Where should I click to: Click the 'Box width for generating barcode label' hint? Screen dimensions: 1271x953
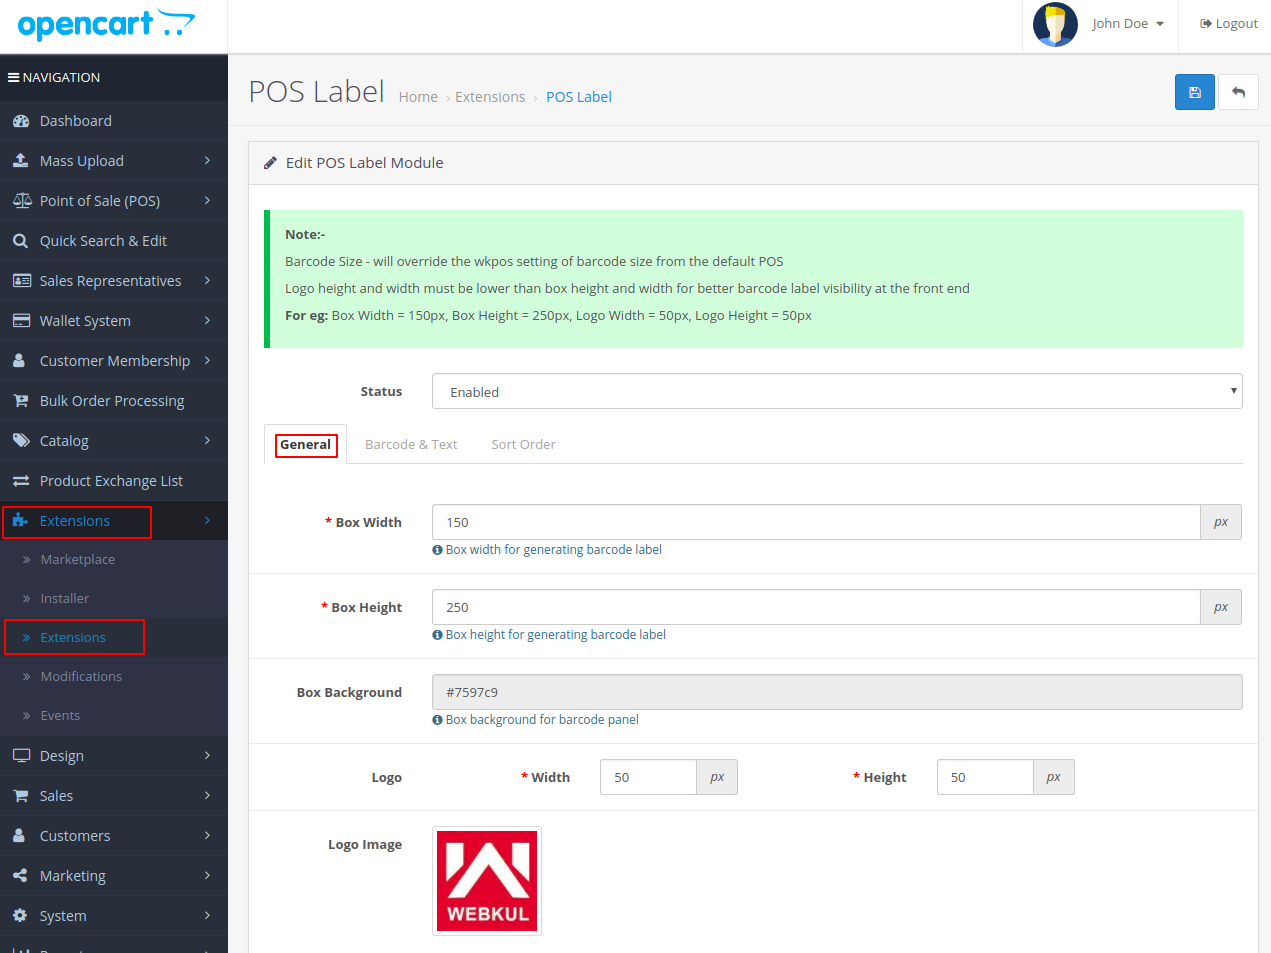[x=554, y=550]
